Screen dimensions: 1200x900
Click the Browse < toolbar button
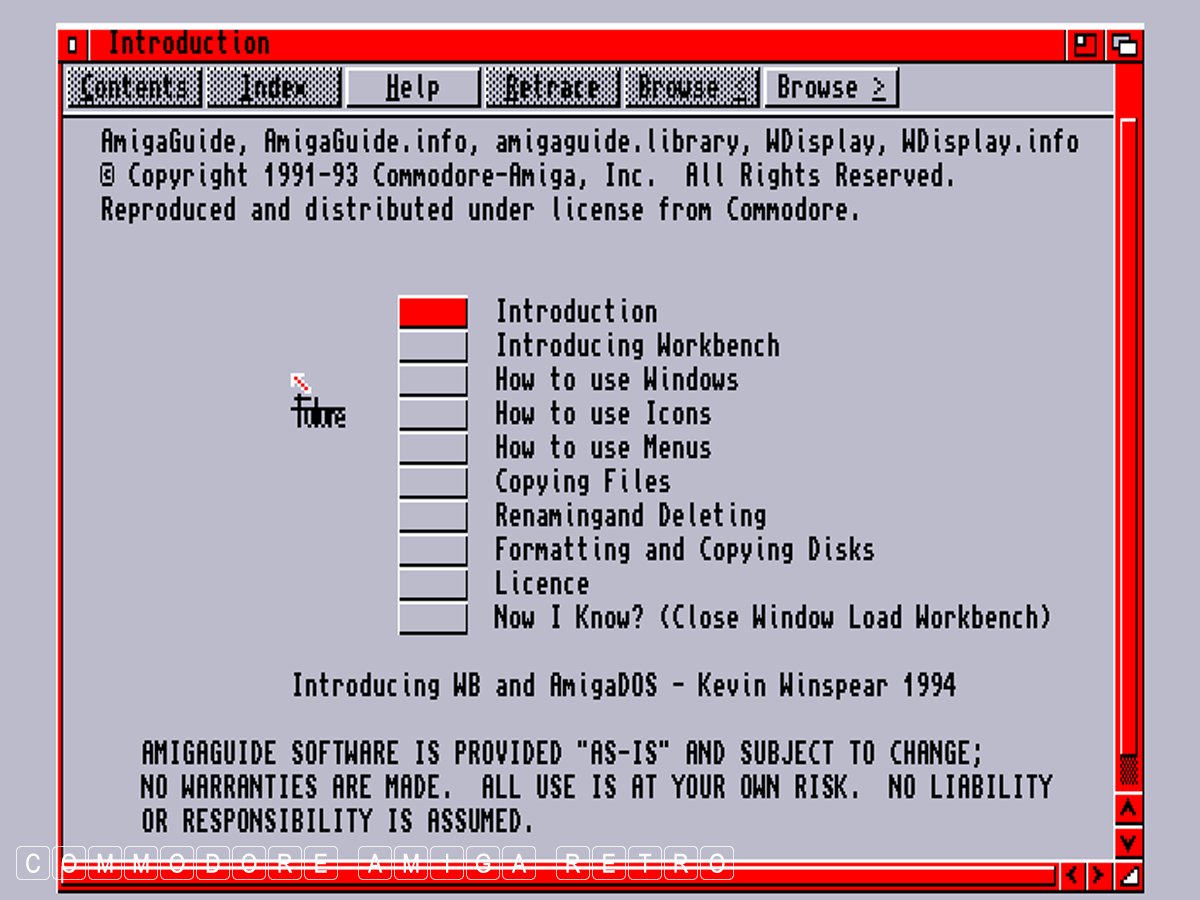point(691,88)
